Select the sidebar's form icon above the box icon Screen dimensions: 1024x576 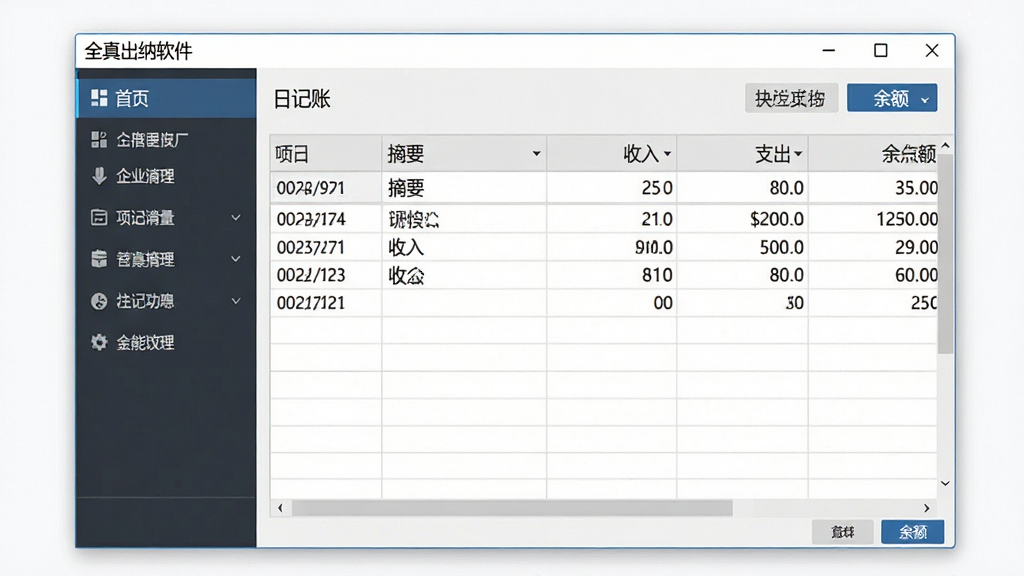(x=99, y=217)
